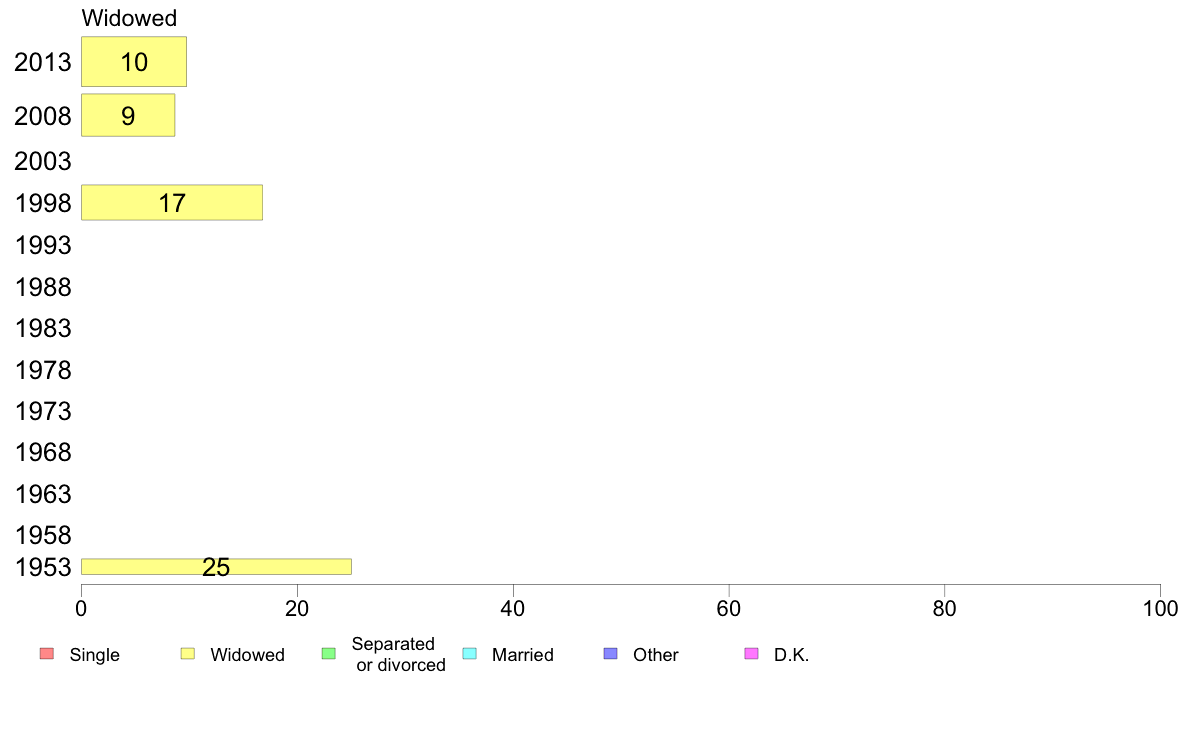This screenshot has height=736, width=1188.
Task: Select the 1953 bar showing 25
Action: 216,566
